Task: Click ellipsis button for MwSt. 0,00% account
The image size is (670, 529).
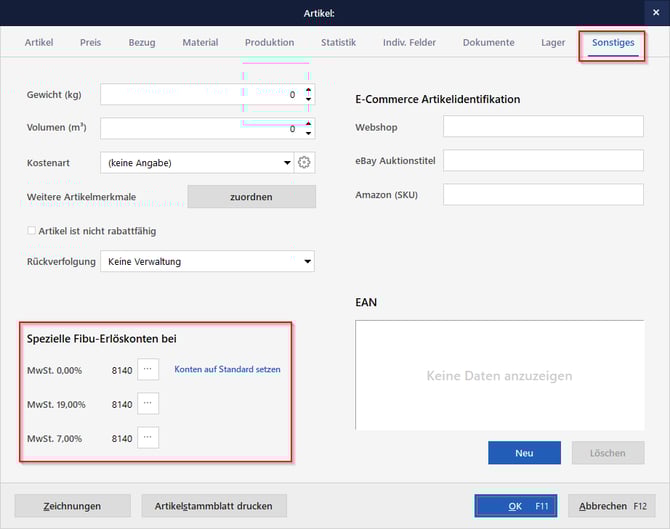Action: click(x=148, y=369)
